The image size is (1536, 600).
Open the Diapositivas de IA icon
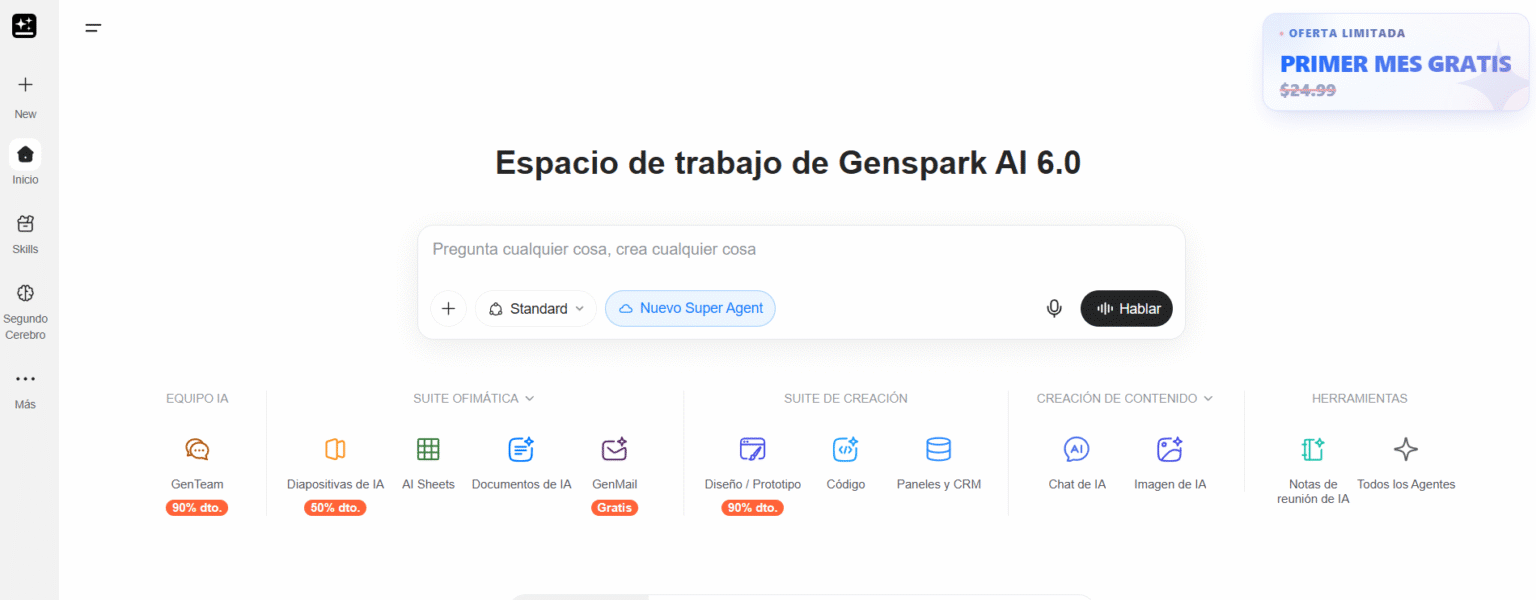(335, 449)
